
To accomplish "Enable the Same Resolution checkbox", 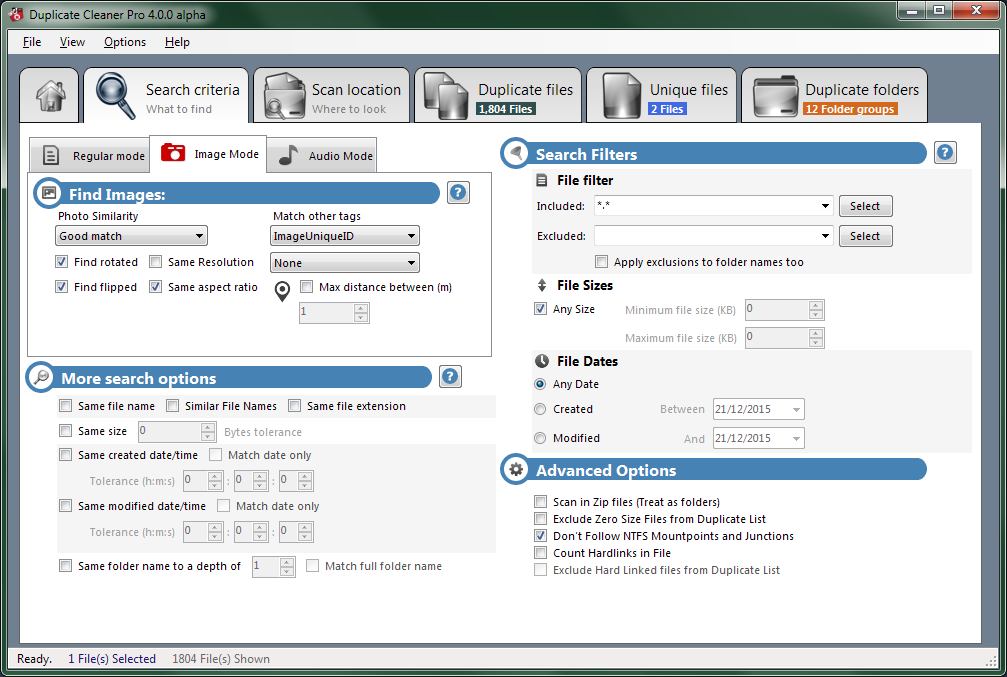I will (x=156, y=262).
